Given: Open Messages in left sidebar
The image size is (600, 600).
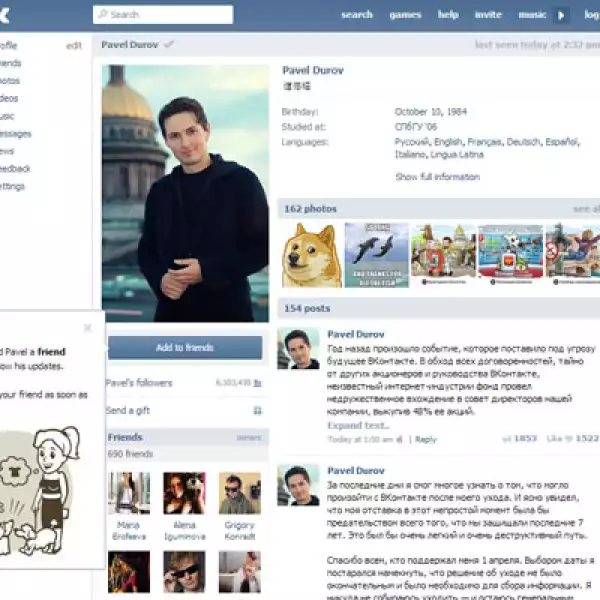Looking at the screenshot, I should click(15, 134).
